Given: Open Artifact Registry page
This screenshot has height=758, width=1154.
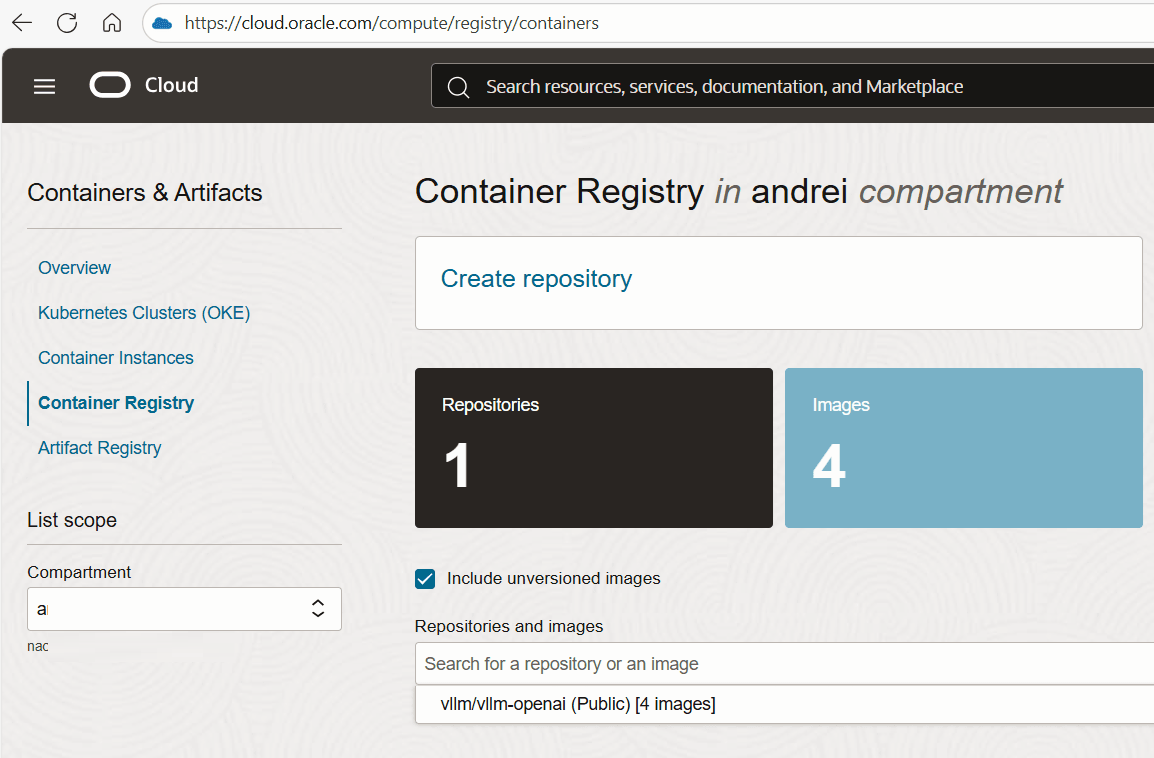Looking at the screenshot, I should click(x=99, y=448).
